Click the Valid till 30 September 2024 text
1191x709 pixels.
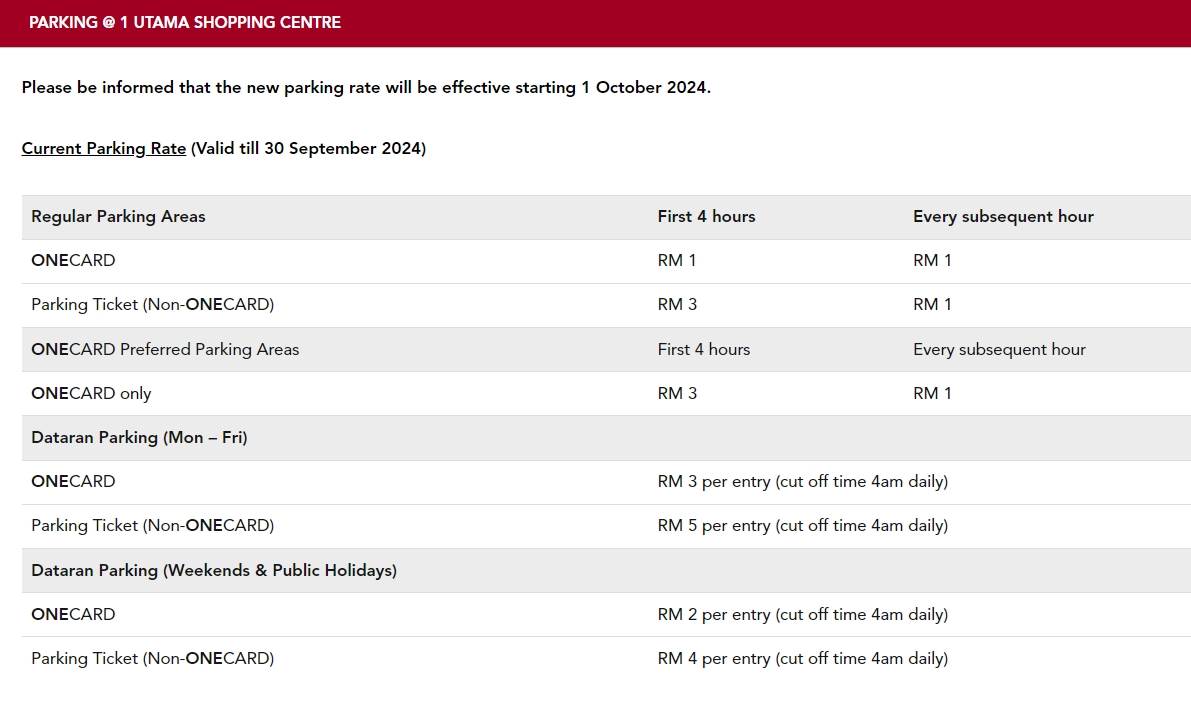pyautogui.click(x=308, y=148)
